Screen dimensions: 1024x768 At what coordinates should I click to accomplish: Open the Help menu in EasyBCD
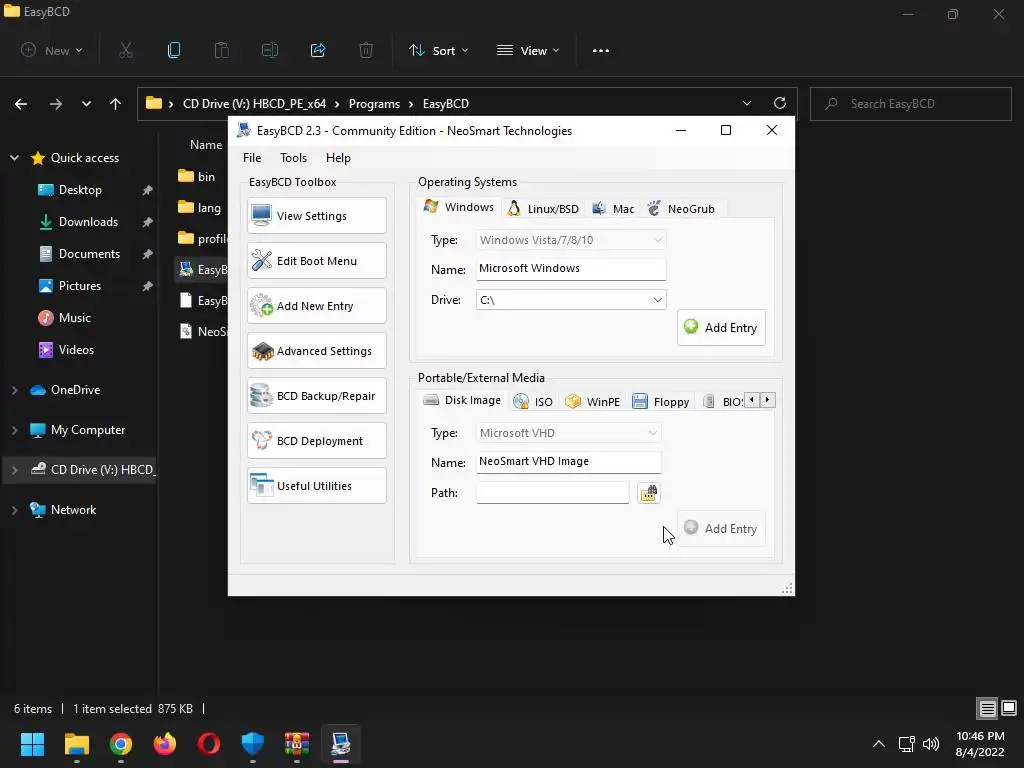click(338, 158)
